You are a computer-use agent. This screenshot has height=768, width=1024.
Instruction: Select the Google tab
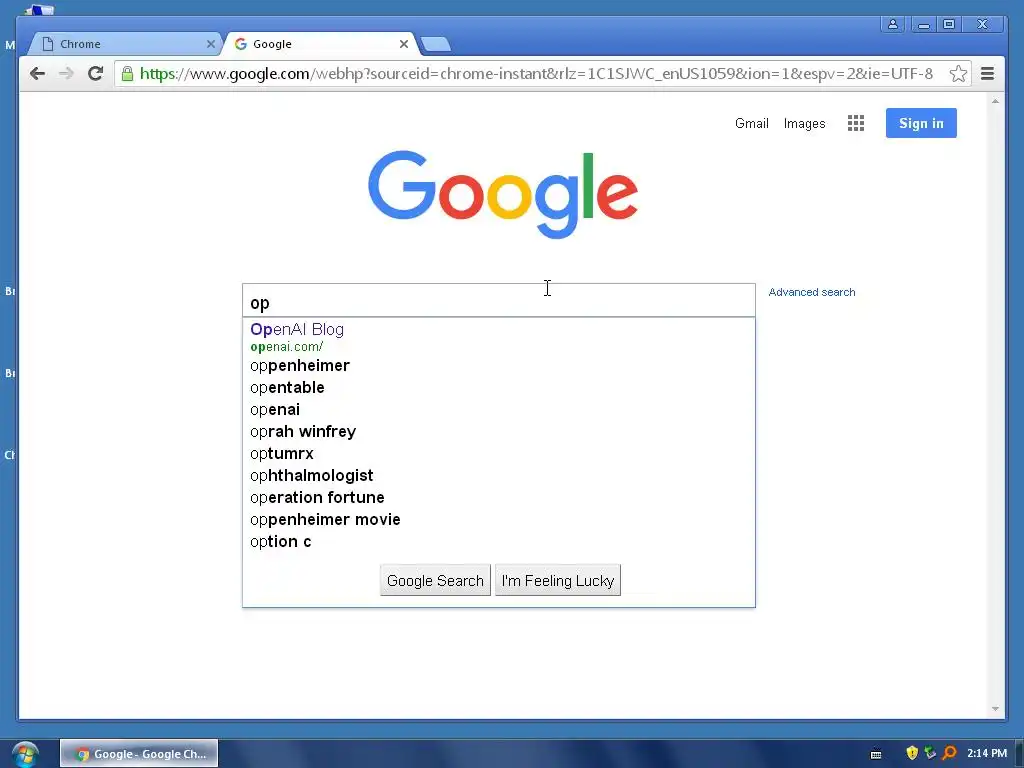click(319, 44)
